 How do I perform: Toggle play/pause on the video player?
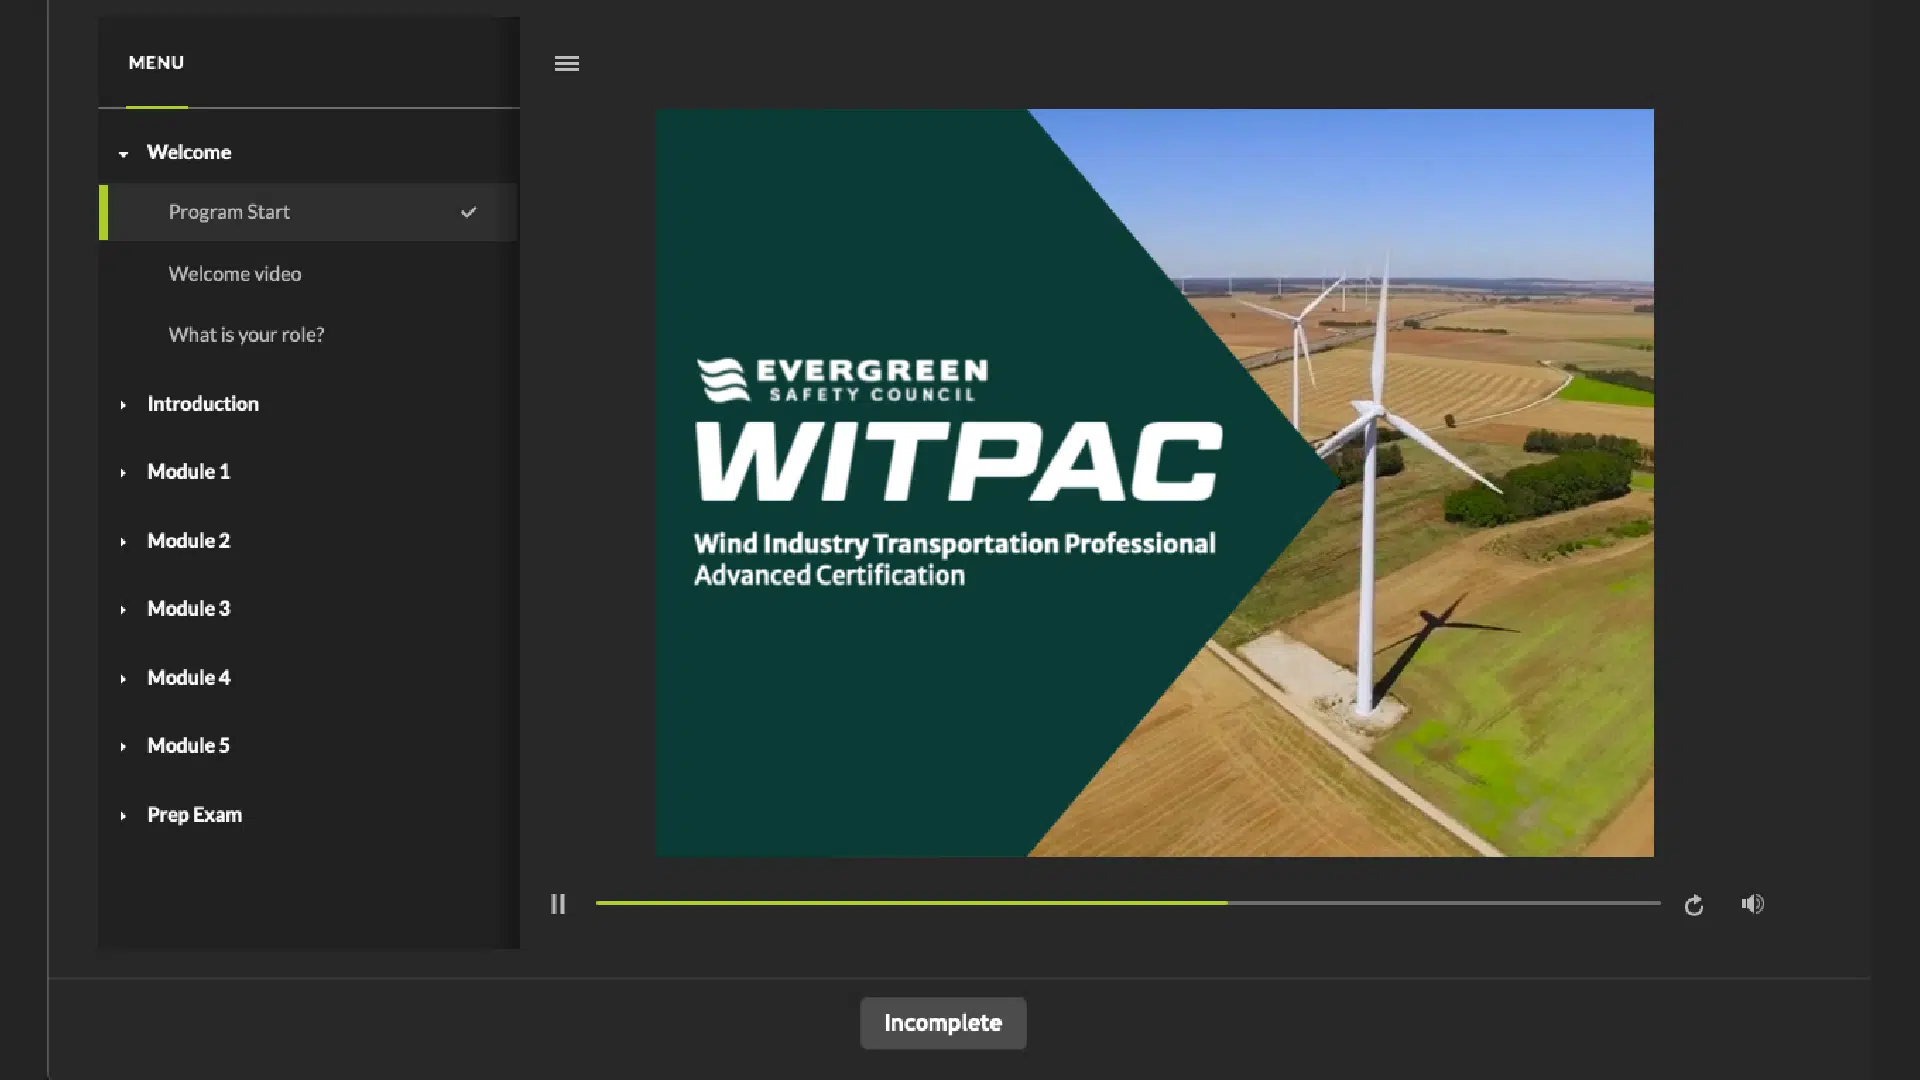(x=558, y=904)
